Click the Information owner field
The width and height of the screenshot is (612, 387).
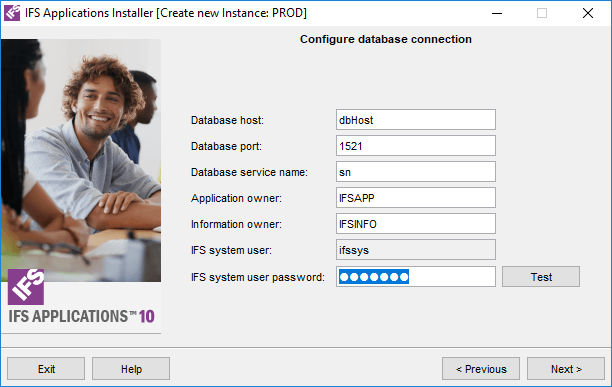tap(416, 224)
